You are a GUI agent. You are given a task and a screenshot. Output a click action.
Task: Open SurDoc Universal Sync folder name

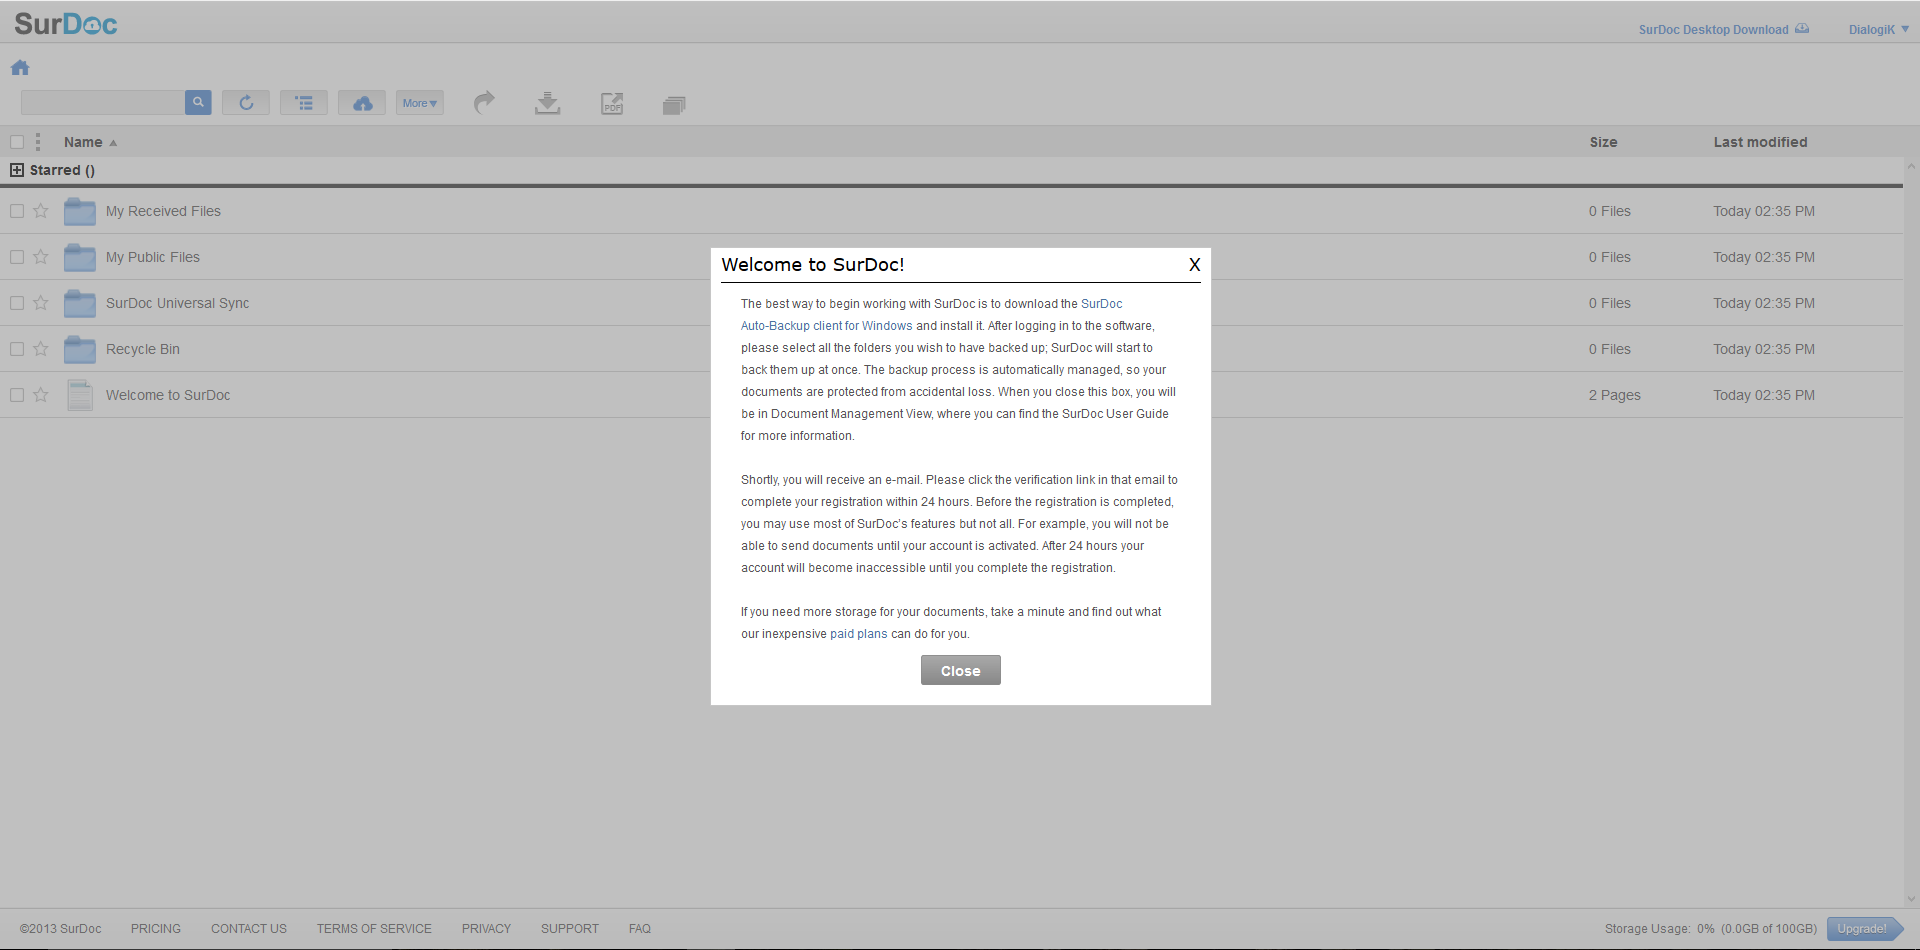tap(177, 303)
